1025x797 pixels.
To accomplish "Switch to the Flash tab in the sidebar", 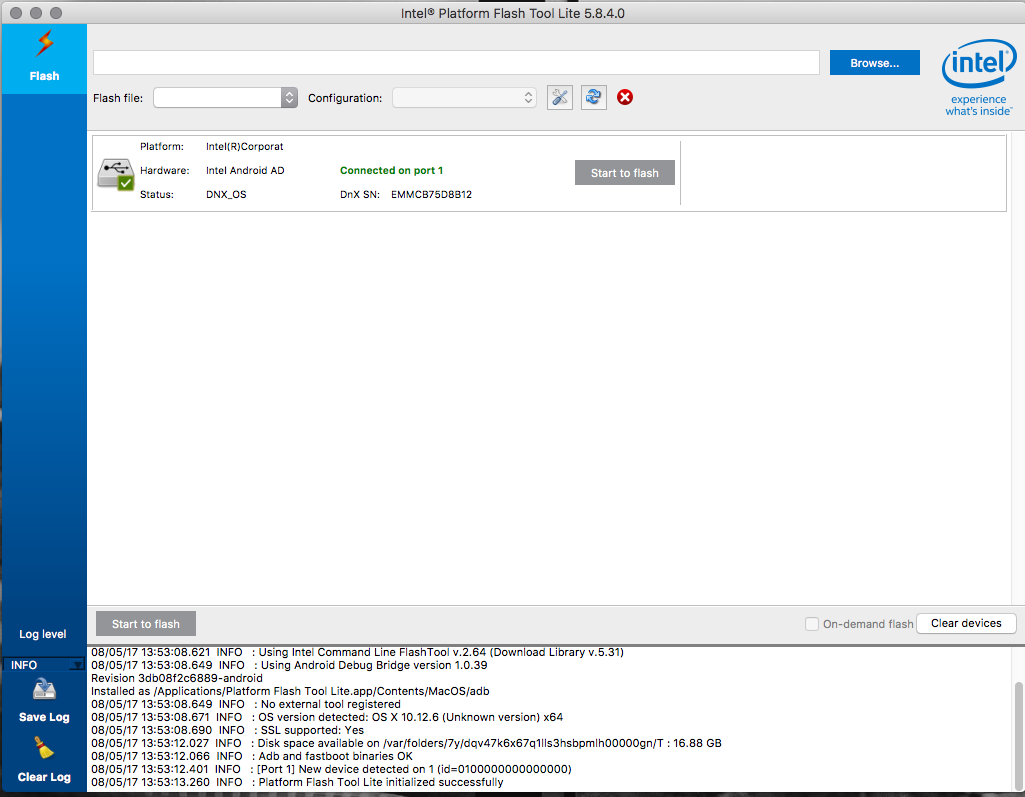I will (43, 58).
